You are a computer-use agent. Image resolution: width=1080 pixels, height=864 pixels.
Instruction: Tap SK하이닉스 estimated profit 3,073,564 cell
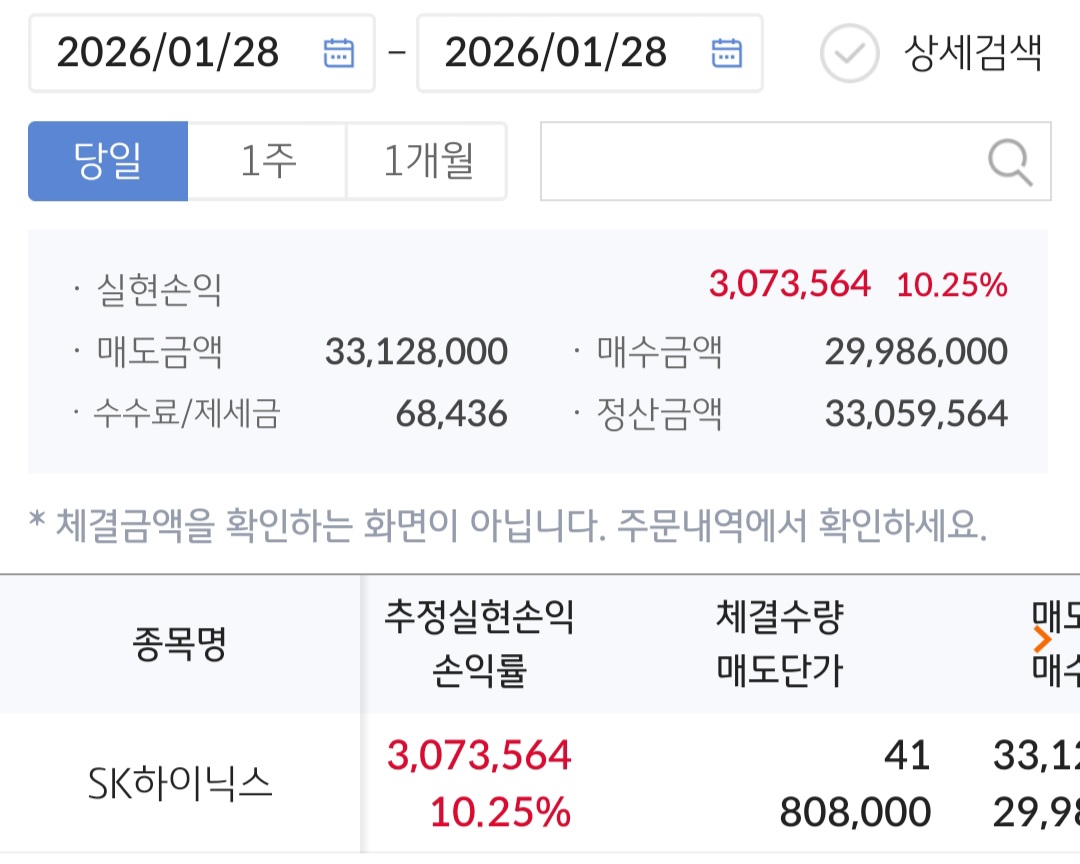click(x=479, y=755)
